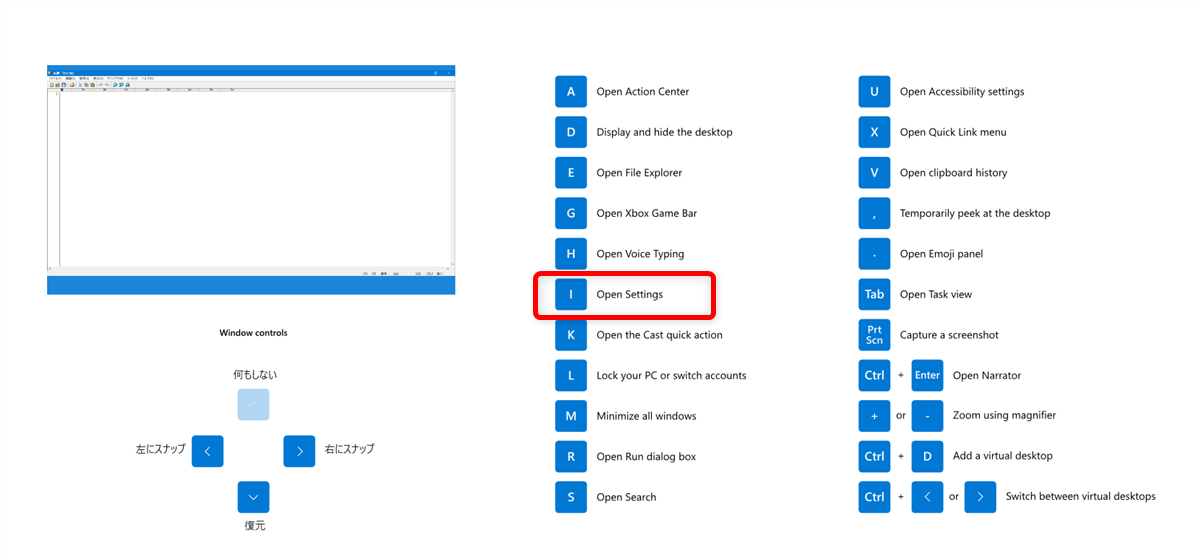Viewport: 1200px width, 556px height.
Task: Click the 'Open Action Center' label
Action: tap(643, 92)
